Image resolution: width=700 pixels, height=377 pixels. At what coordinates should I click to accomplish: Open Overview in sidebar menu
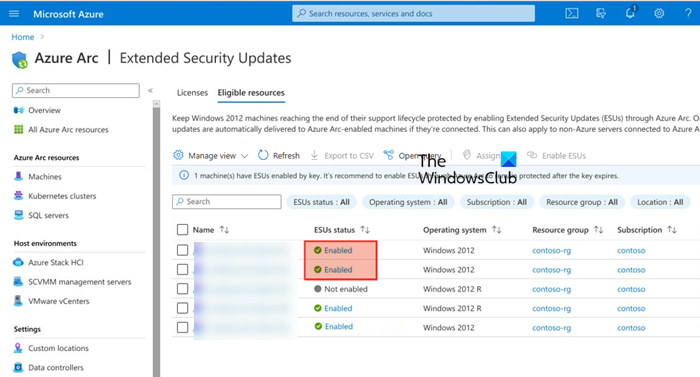(44, 110)
